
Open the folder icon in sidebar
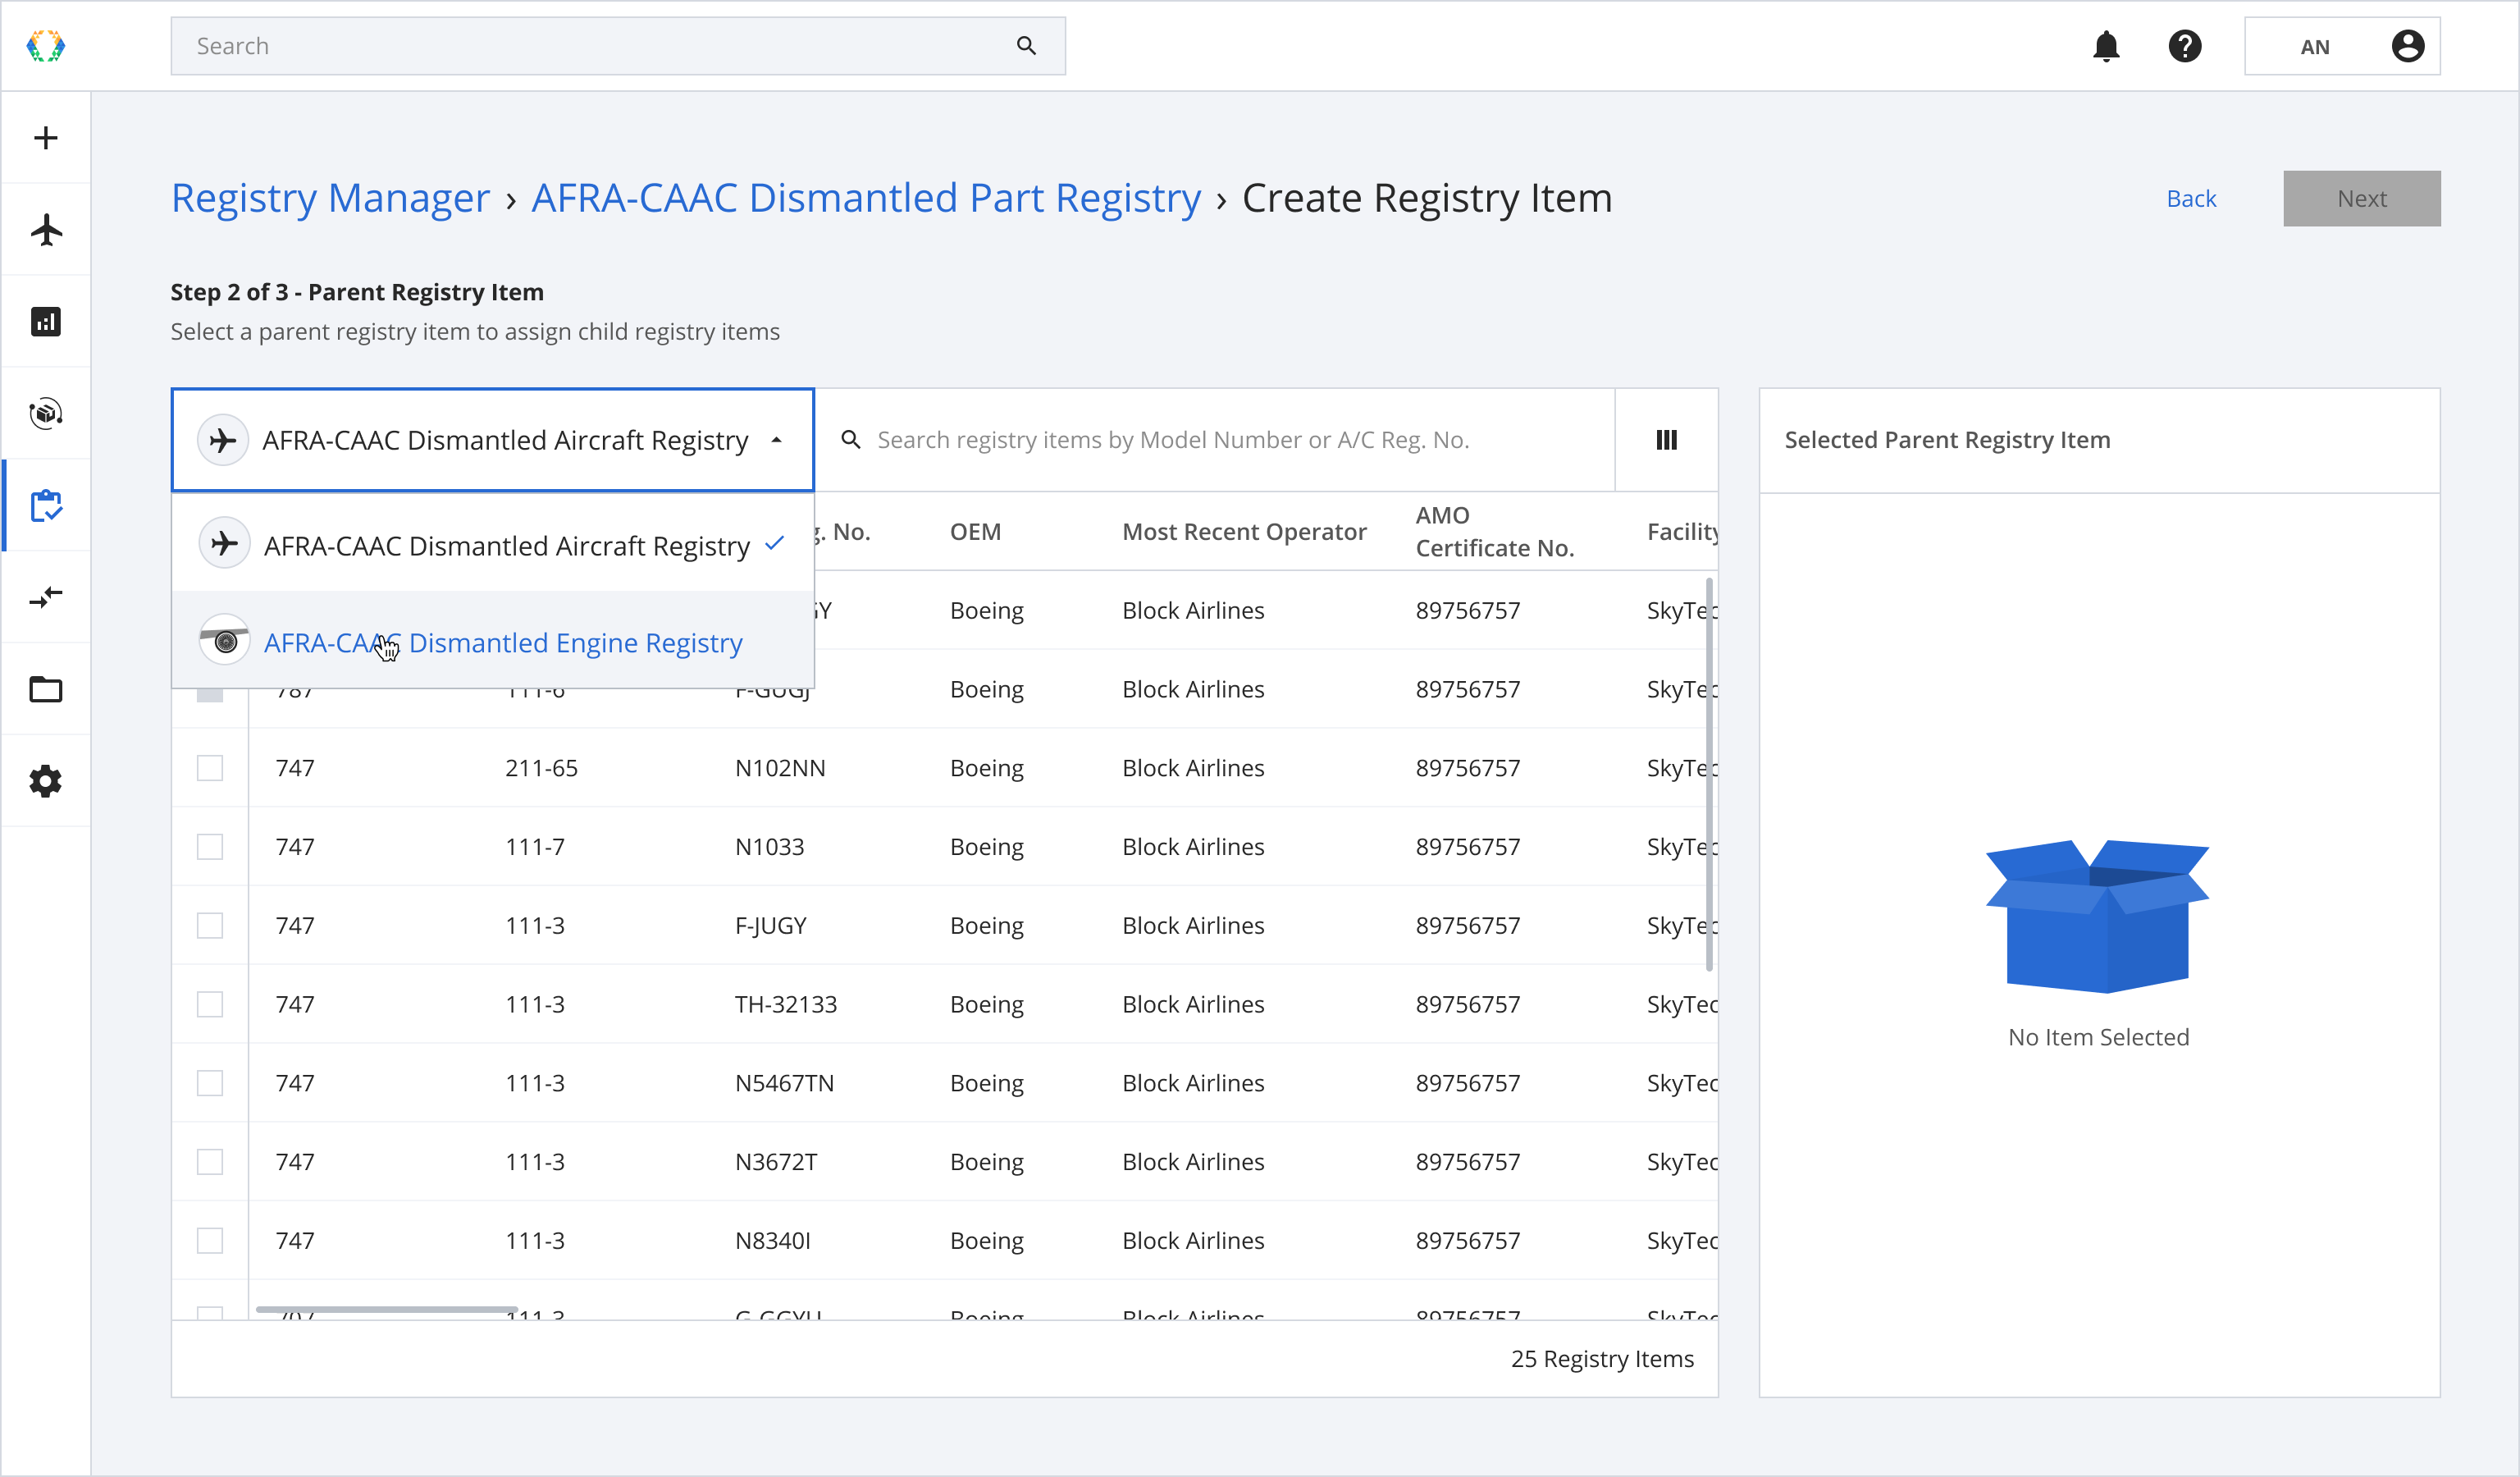46,689
